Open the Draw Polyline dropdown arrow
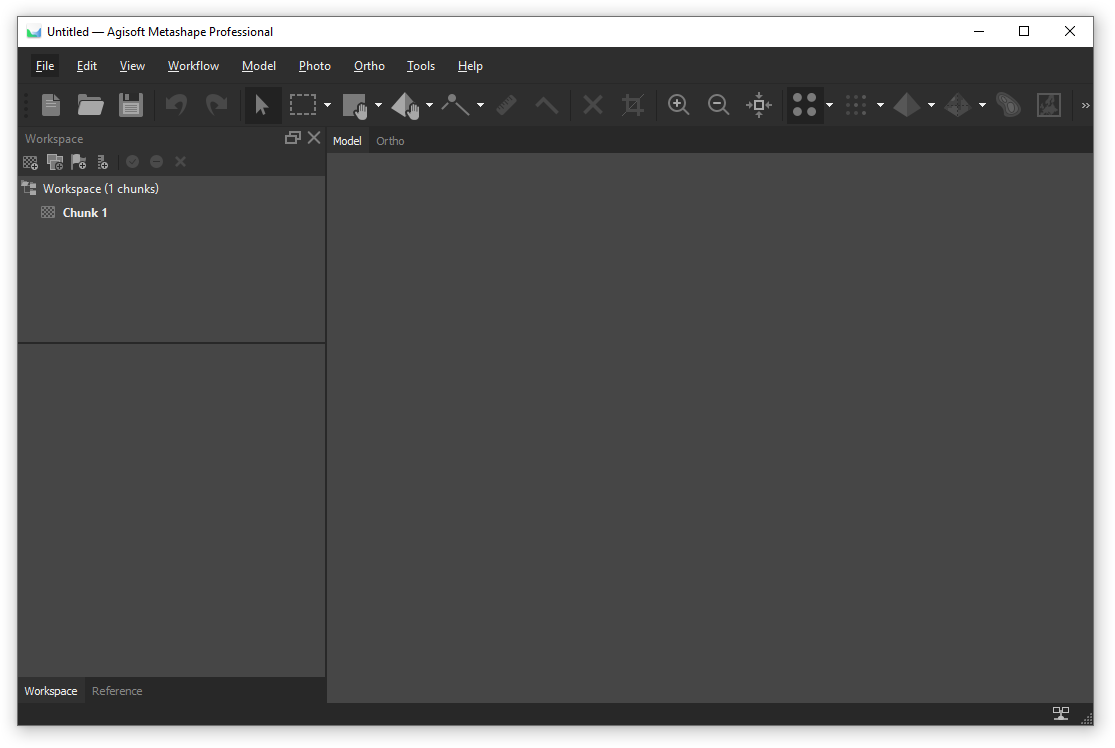1115x748 pixels. pyautogui.click(x=481, y=105)
